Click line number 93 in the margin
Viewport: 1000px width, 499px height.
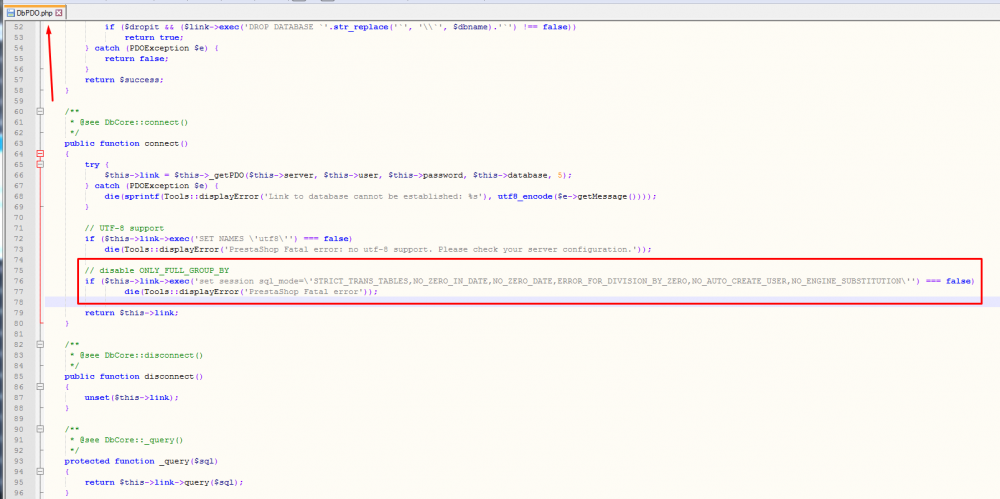(18, 461)
